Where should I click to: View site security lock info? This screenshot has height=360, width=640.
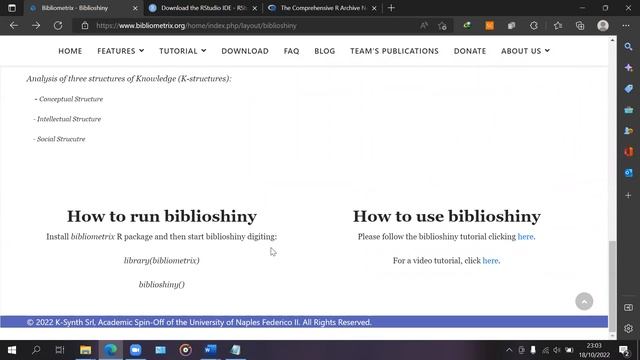coord(84,25)
